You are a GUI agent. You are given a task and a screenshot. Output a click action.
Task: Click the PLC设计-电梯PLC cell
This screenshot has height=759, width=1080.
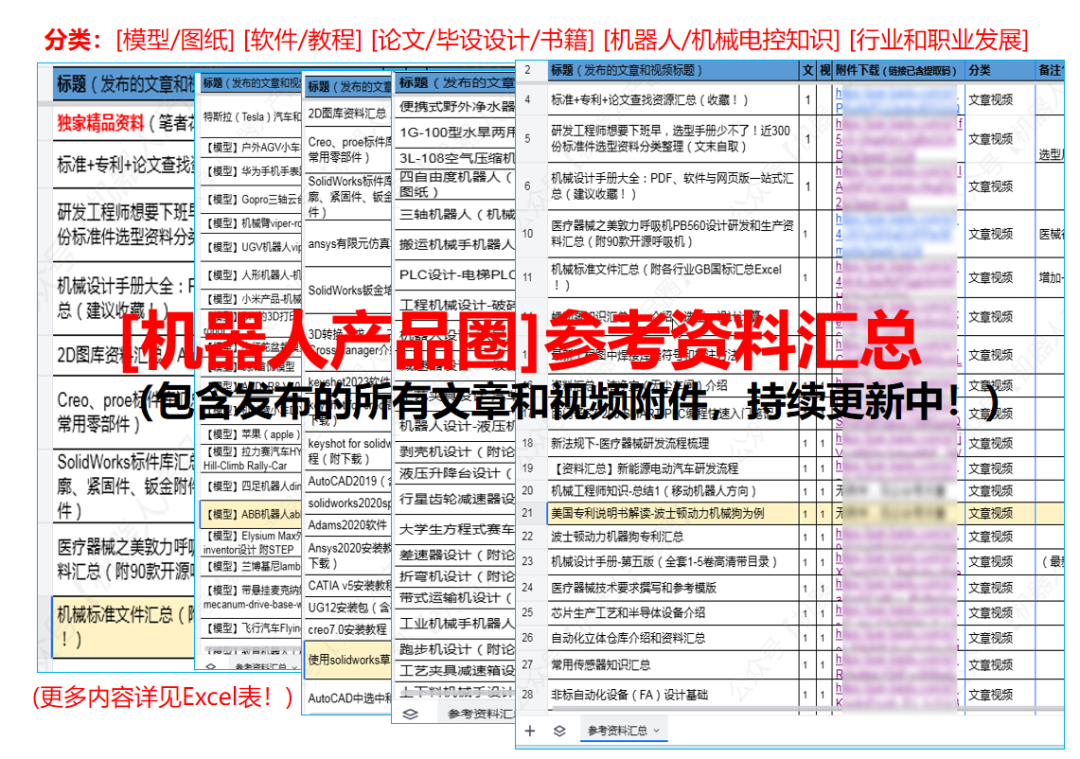click(x=457, y=275)
